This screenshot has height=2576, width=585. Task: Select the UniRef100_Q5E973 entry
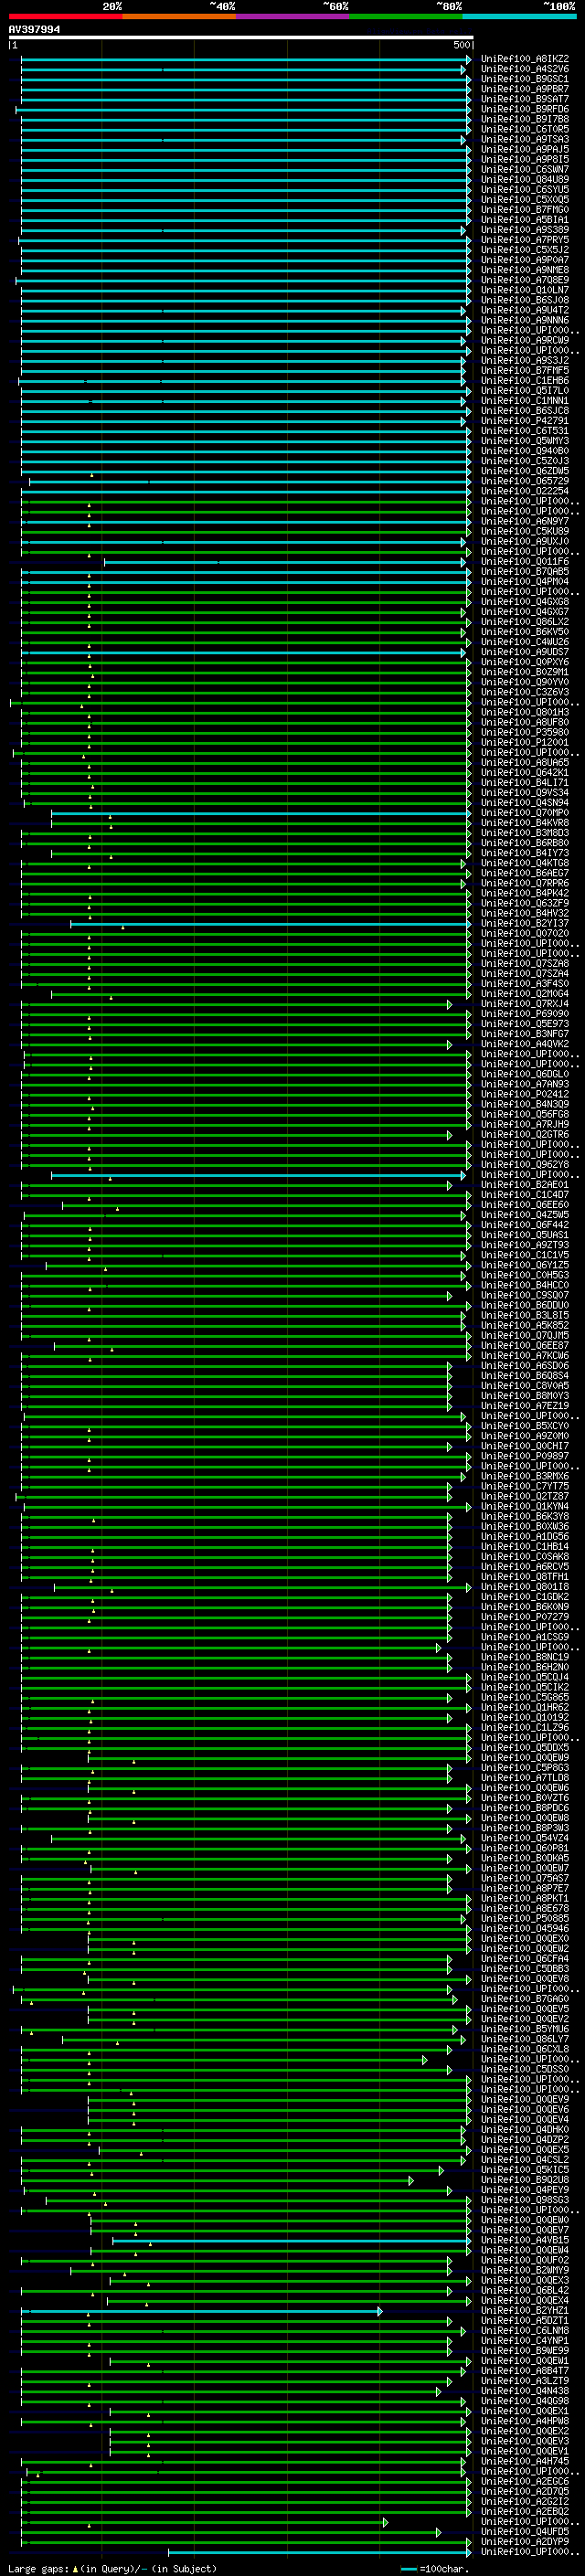coord(525,1024)
